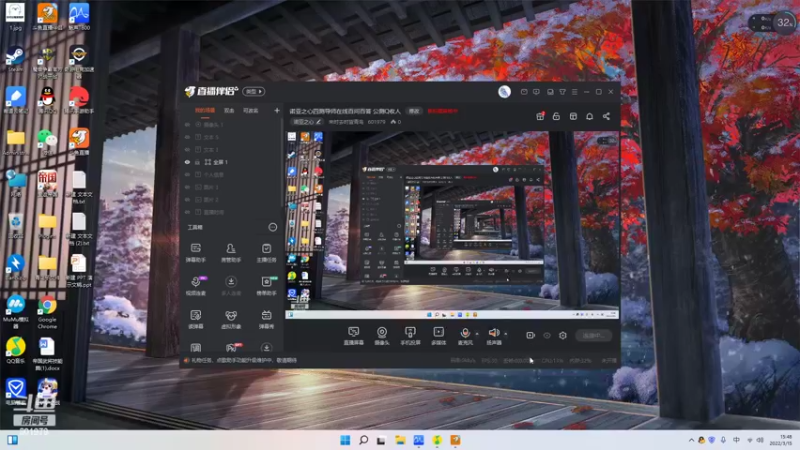The width and height of the screenshot is (800, 450).
Task: Click the share icon in room header
Action: click(x=606, y=116)
